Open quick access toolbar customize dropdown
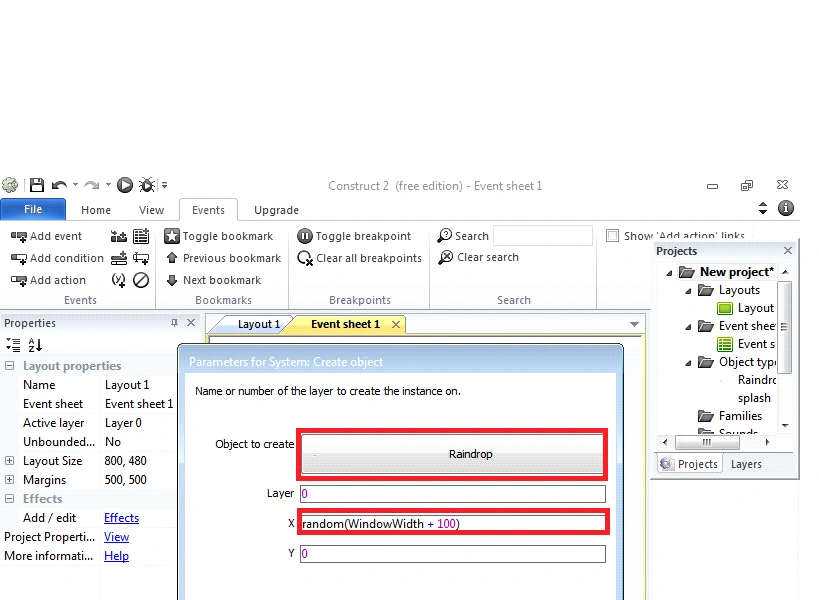 (165, 185)
